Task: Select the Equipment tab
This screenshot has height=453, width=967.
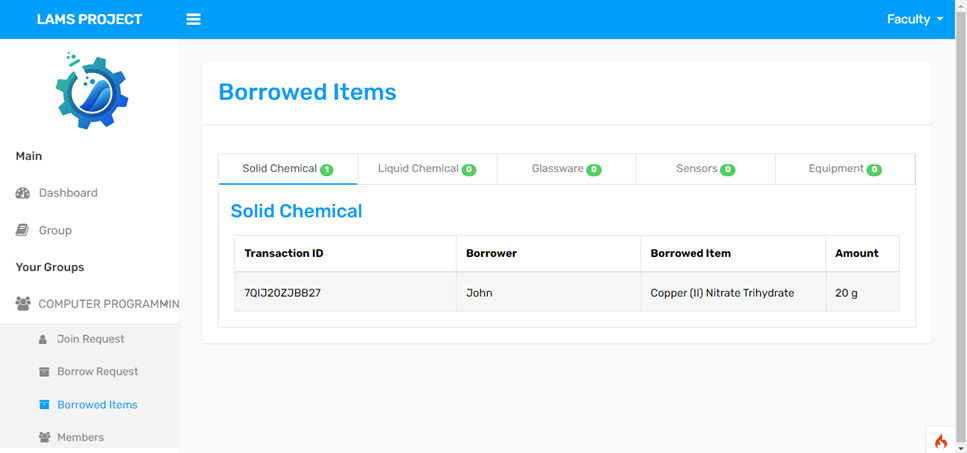Action: (845, 169)
